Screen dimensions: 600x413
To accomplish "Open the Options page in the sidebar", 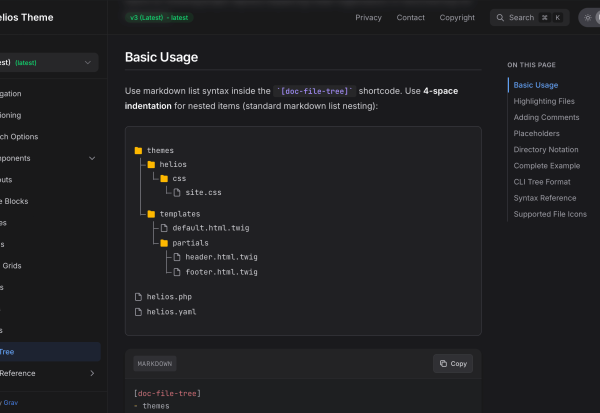I will pyautogui.click(x=19, y=137).
